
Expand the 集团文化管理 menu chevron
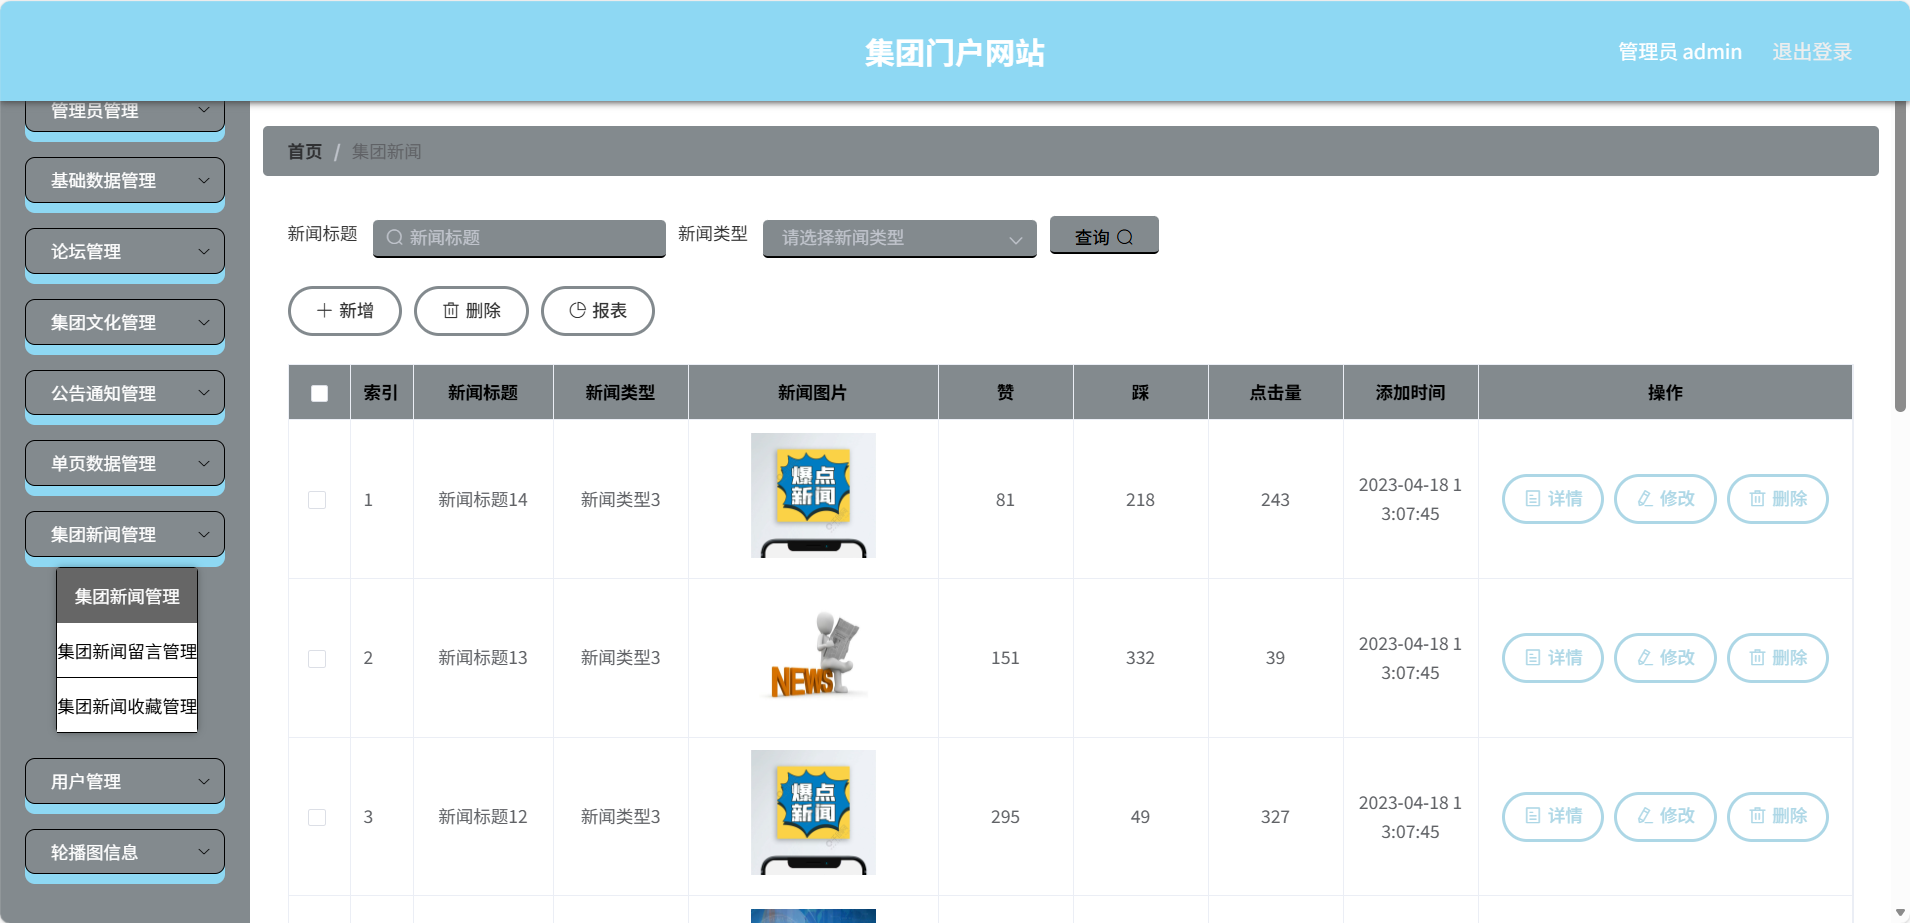click(204, 323)
